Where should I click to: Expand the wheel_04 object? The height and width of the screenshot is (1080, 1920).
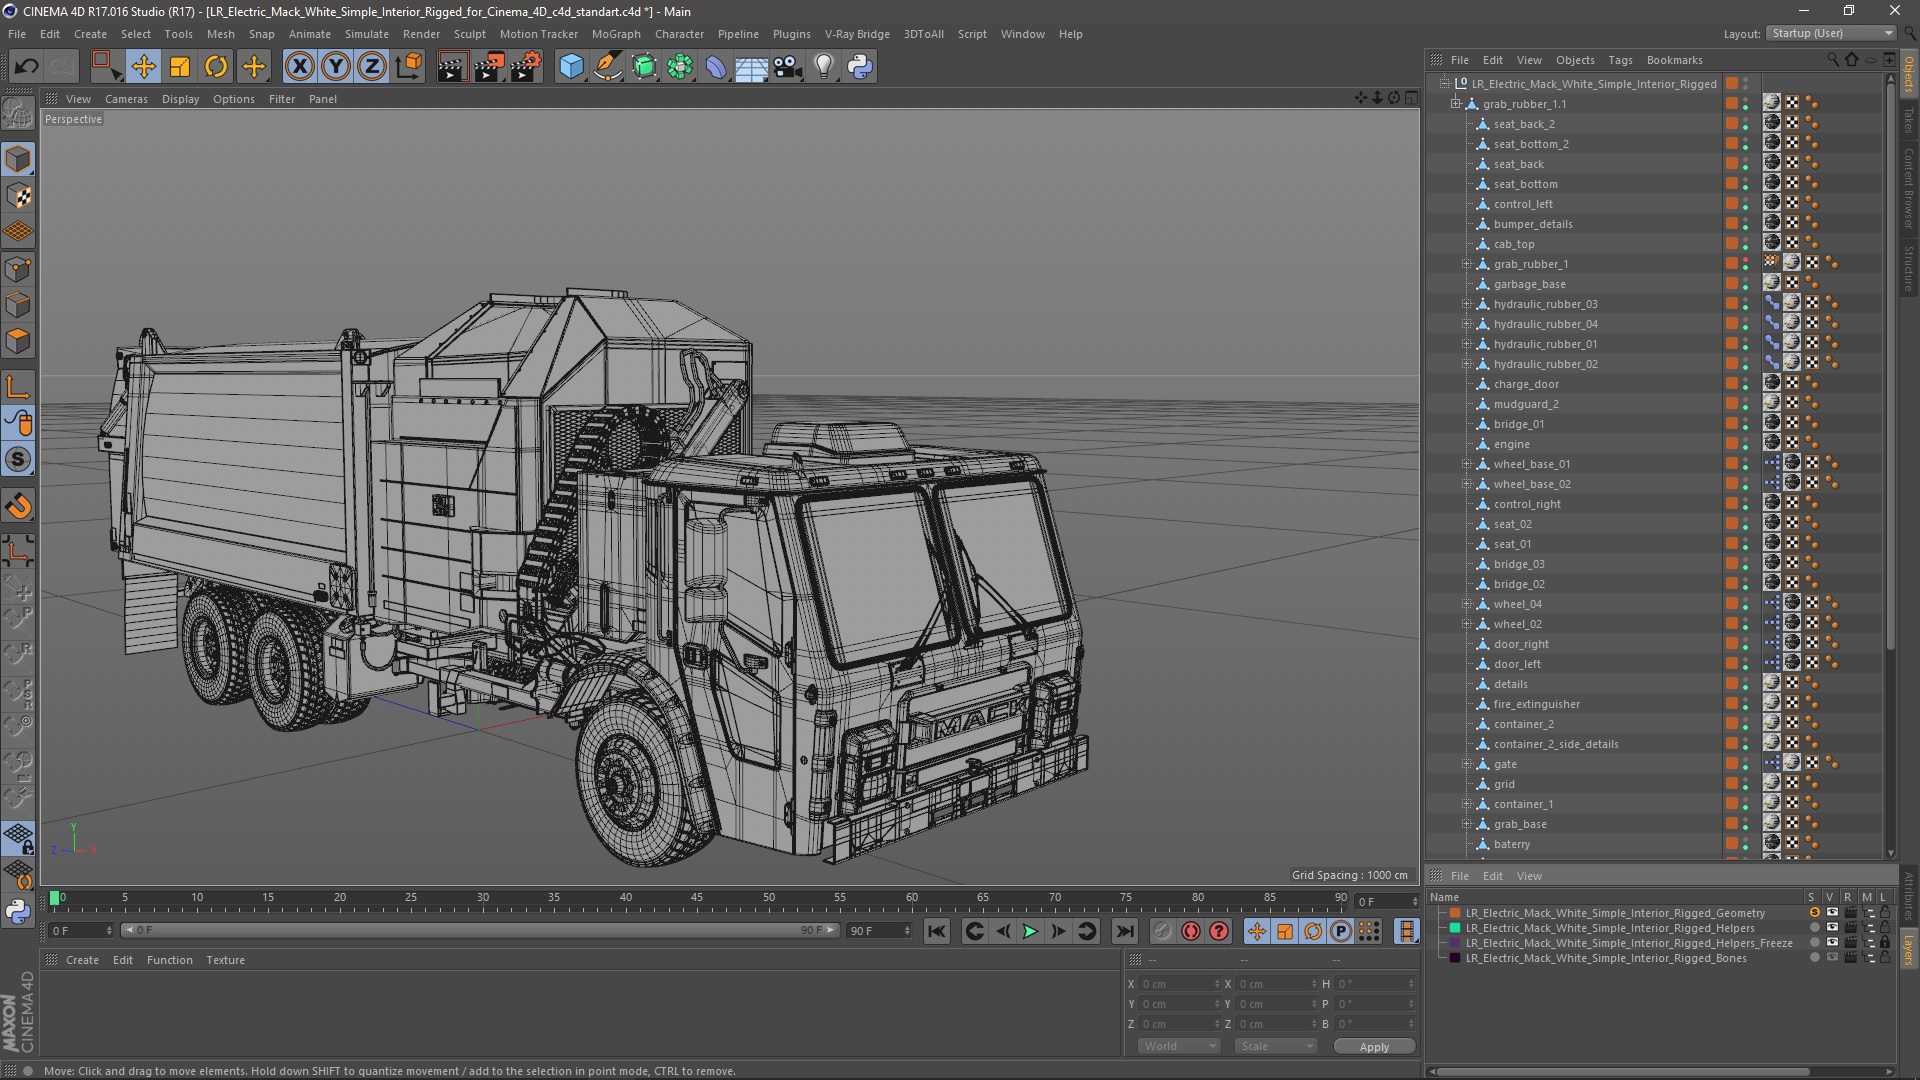pyautogui.click(x=1467, y=604)
